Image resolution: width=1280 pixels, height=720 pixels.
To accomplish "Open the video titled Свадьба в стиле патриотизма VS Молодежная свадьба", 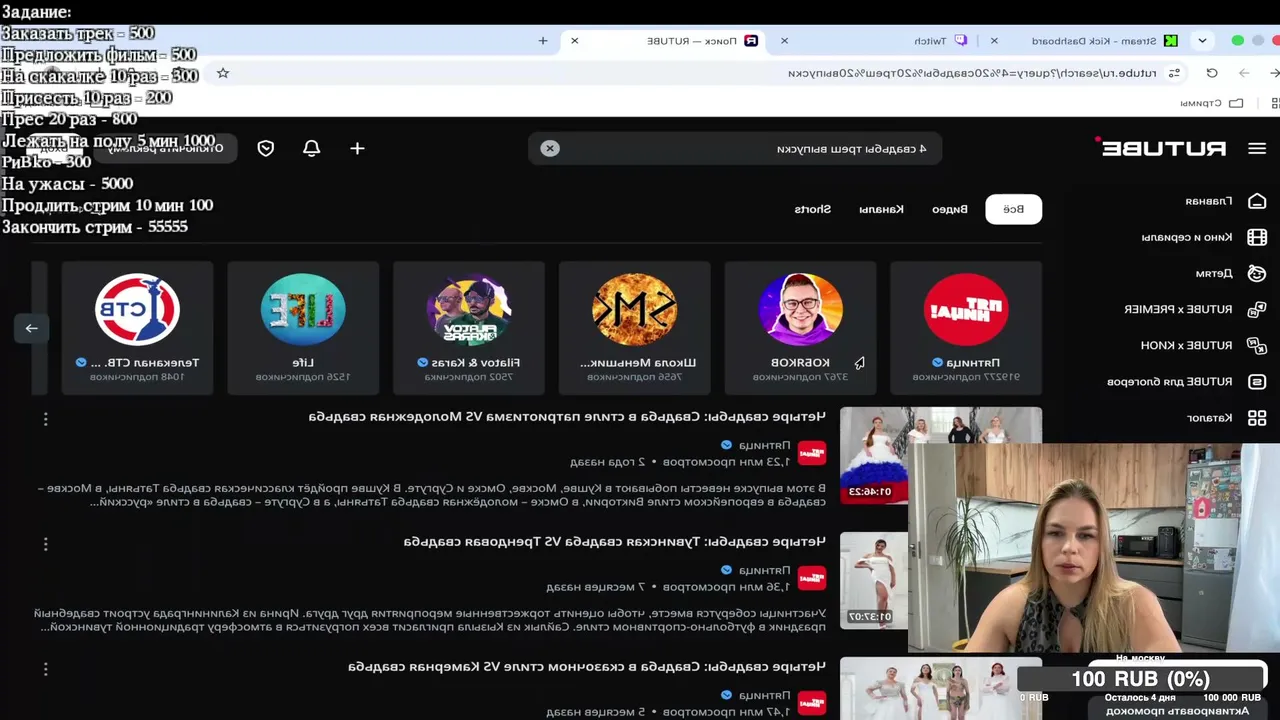I will (567, 416).
